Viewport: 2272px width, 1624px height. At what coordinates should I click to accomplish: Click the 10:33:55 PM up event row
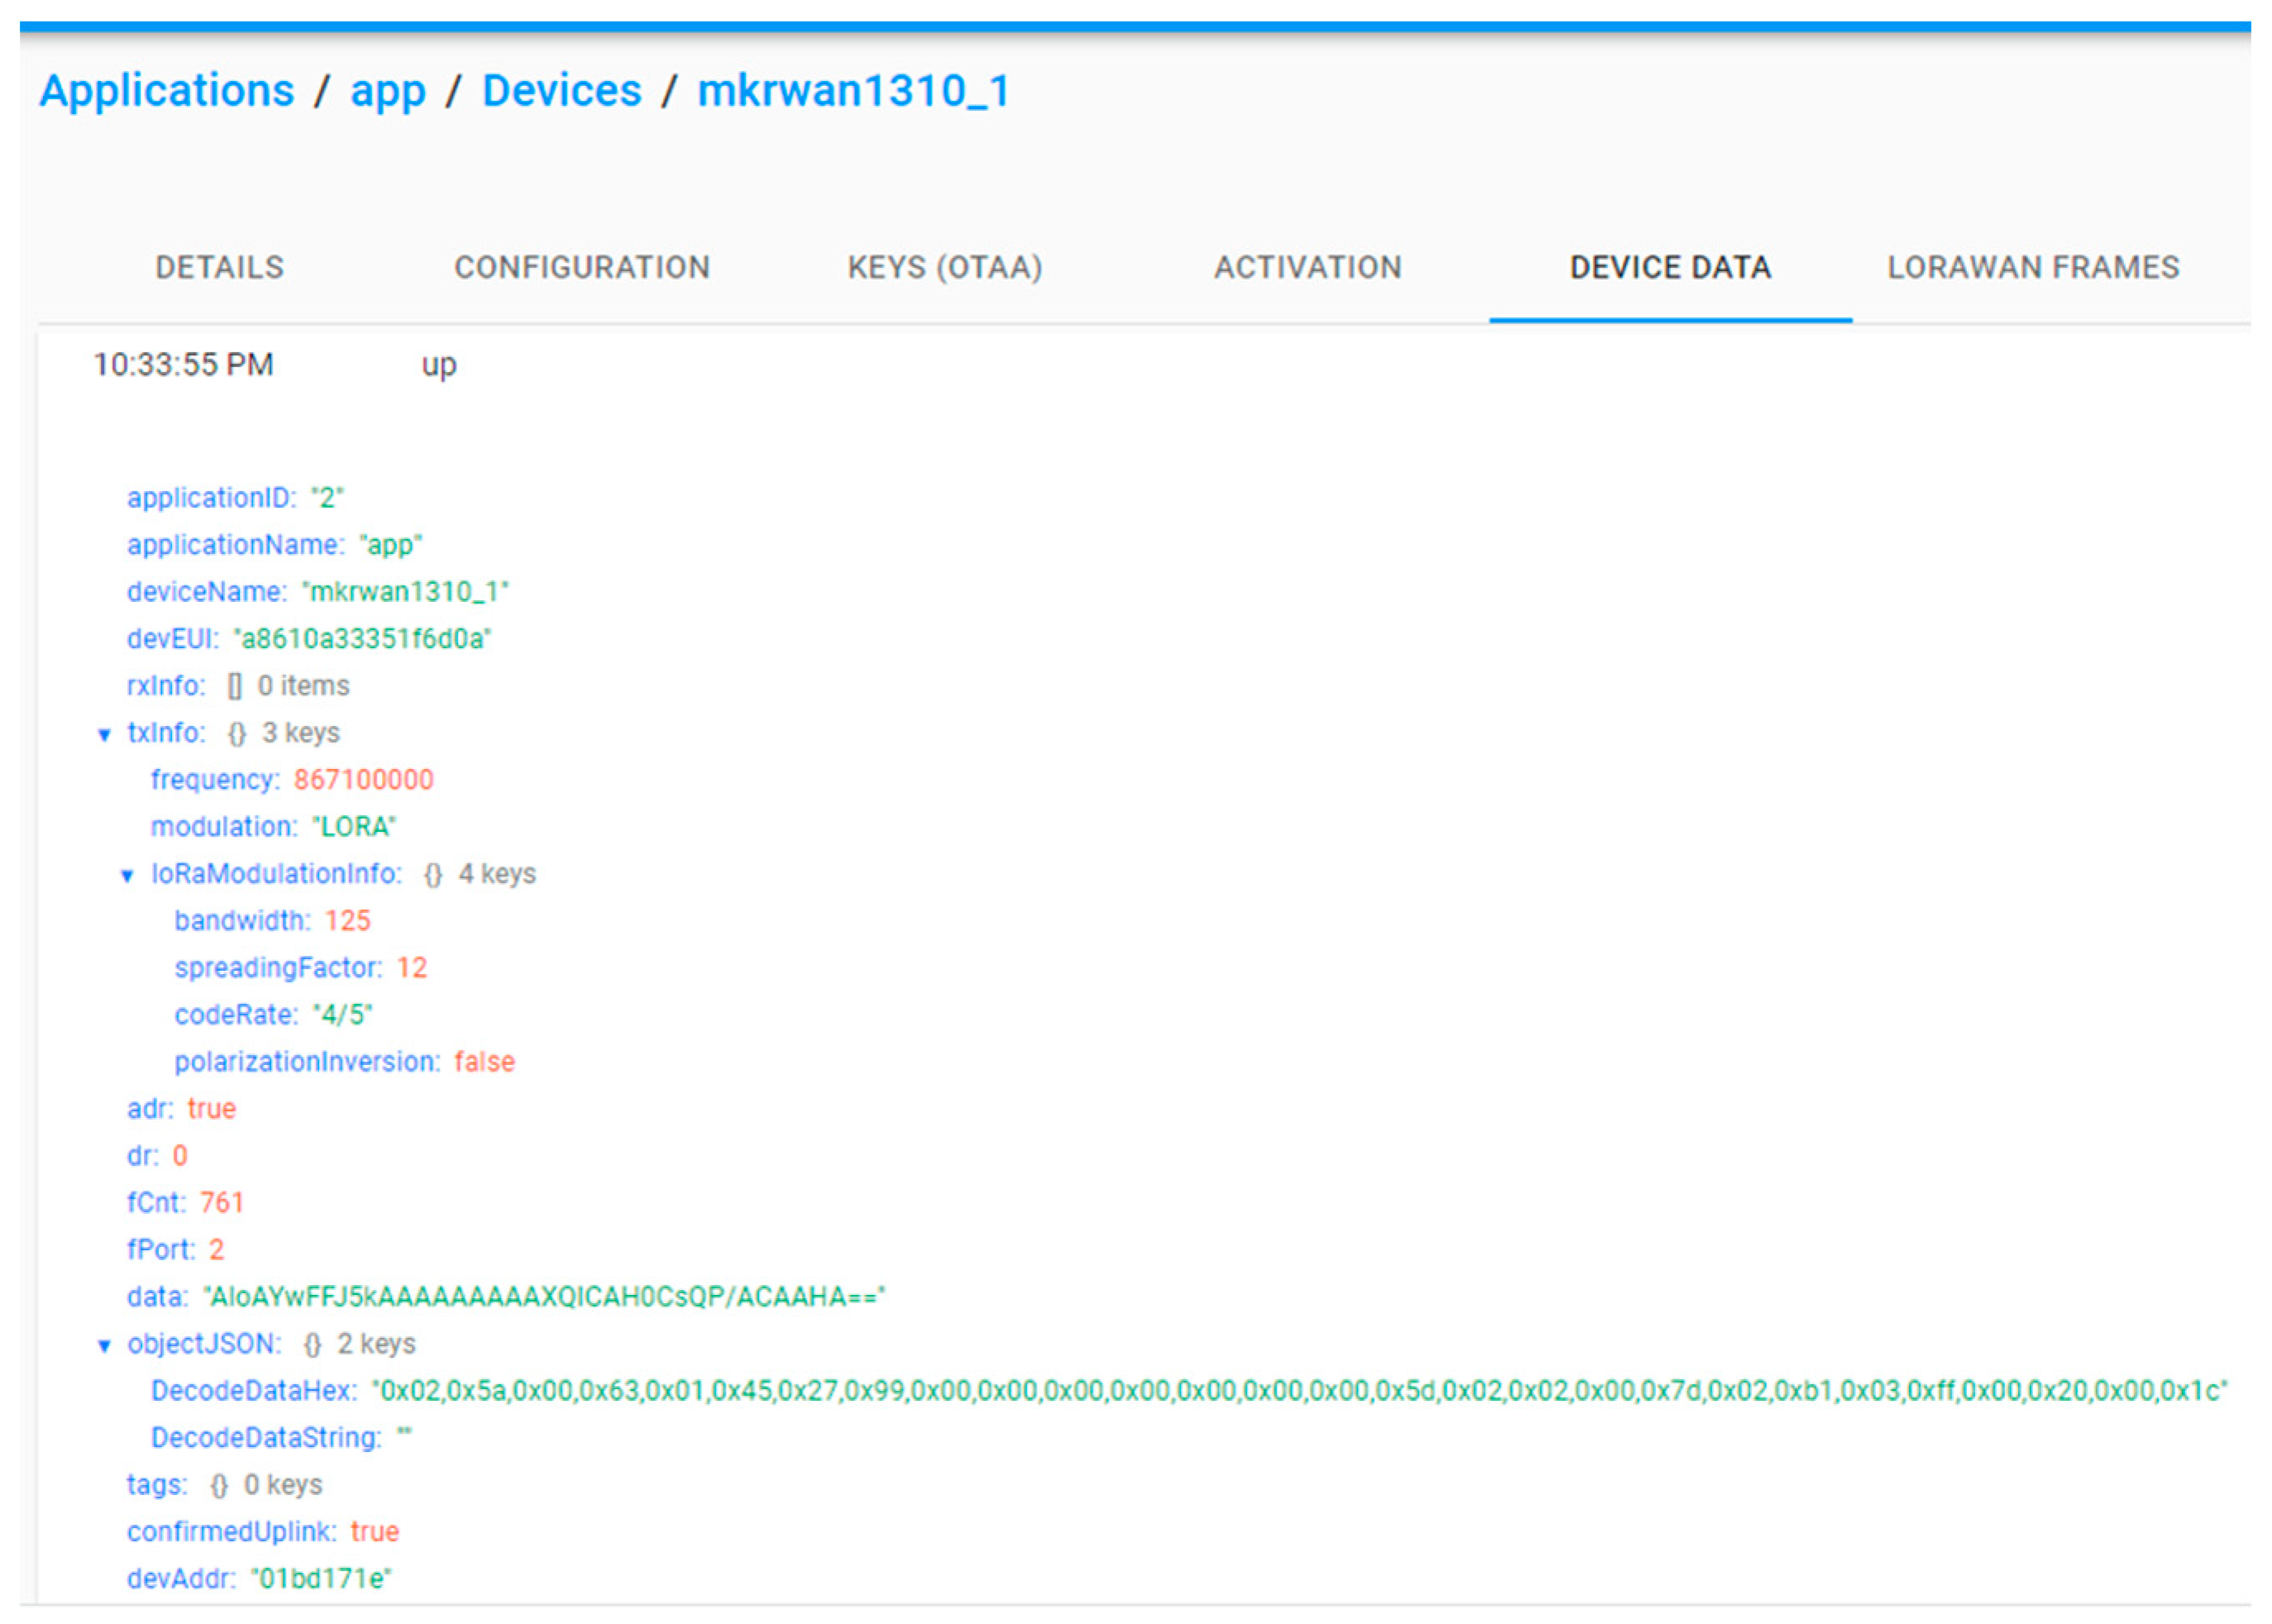tap(275, 365)
